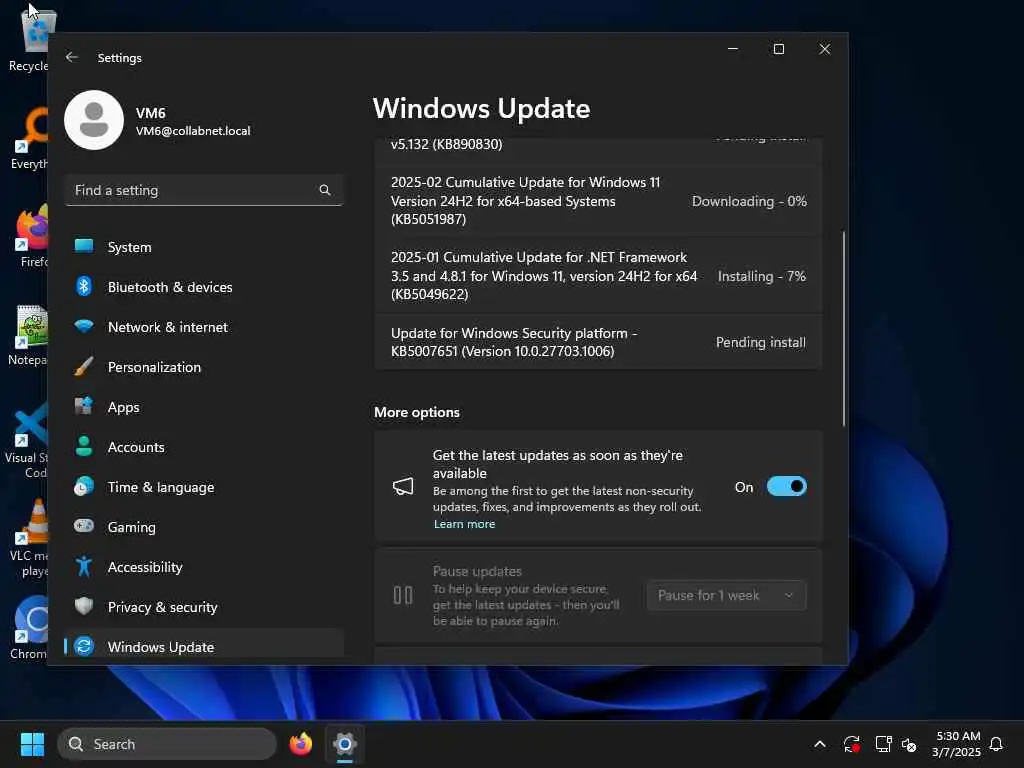Click the Settings gear taskbar icon
The image size is (1024, 768).
tap(345, 744)
